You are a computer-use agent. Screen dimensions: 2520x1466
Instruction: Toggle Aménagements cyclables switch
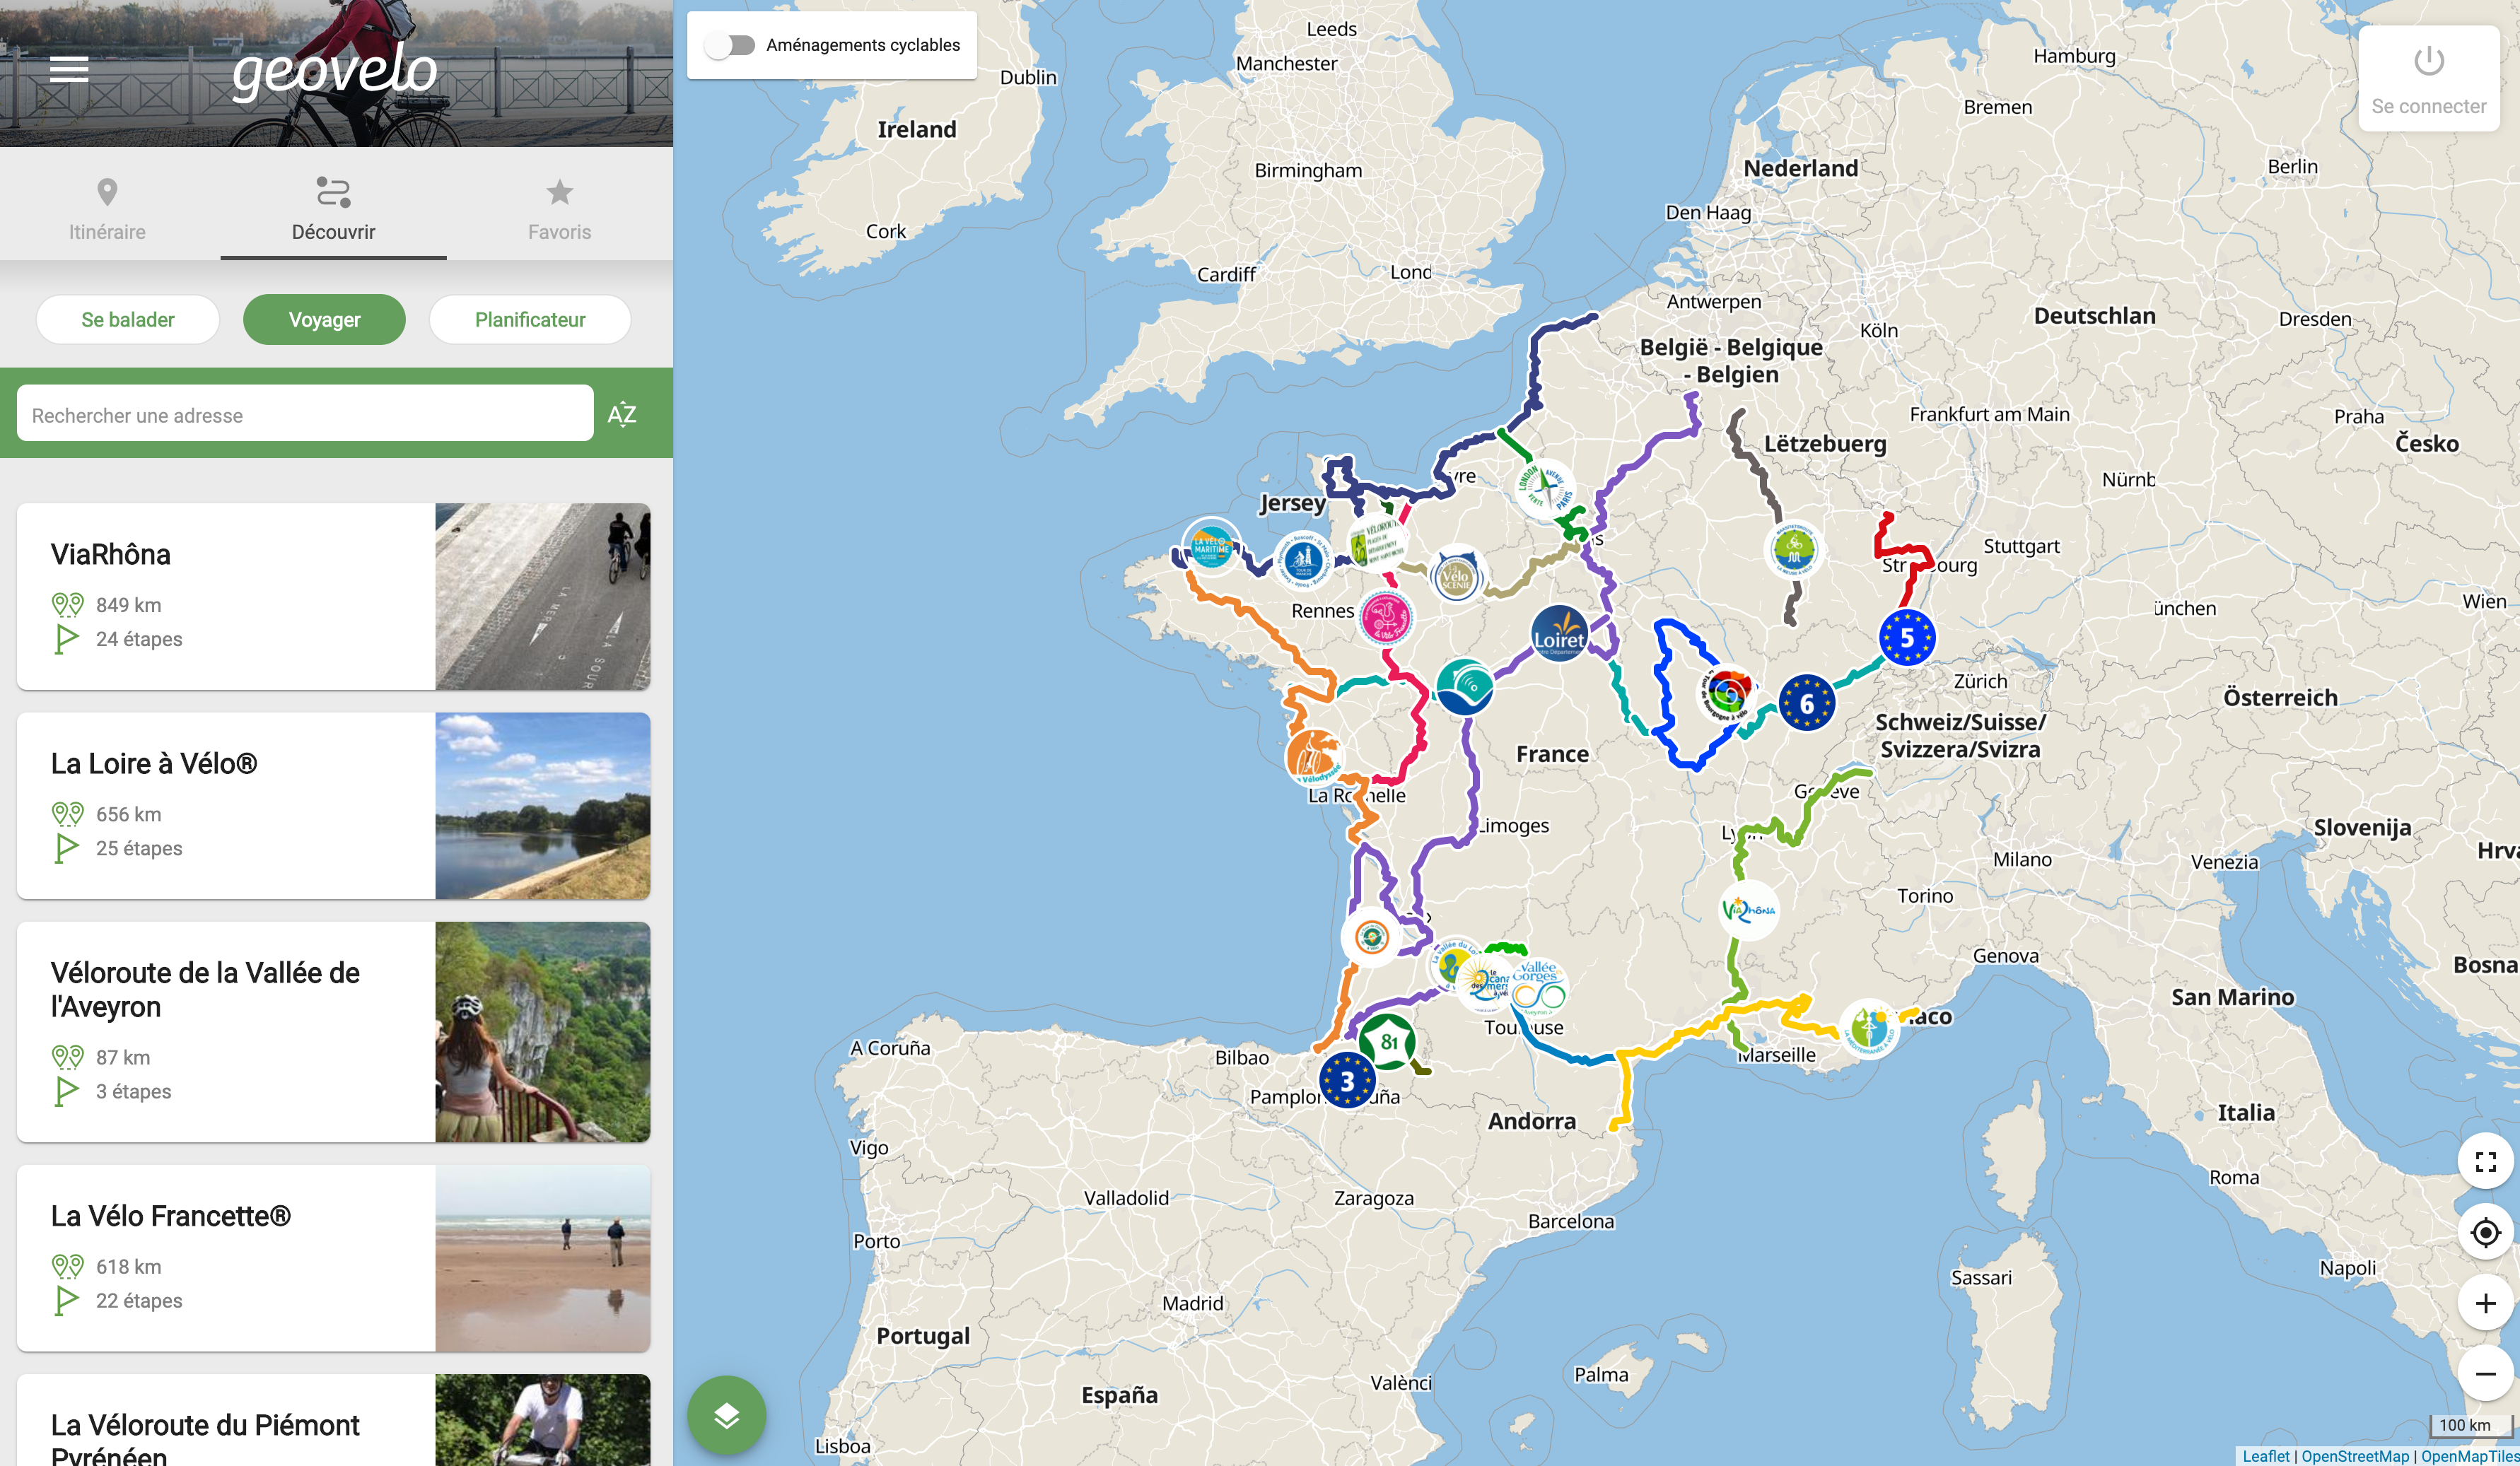pyautogui.click(x=729, y=45)
